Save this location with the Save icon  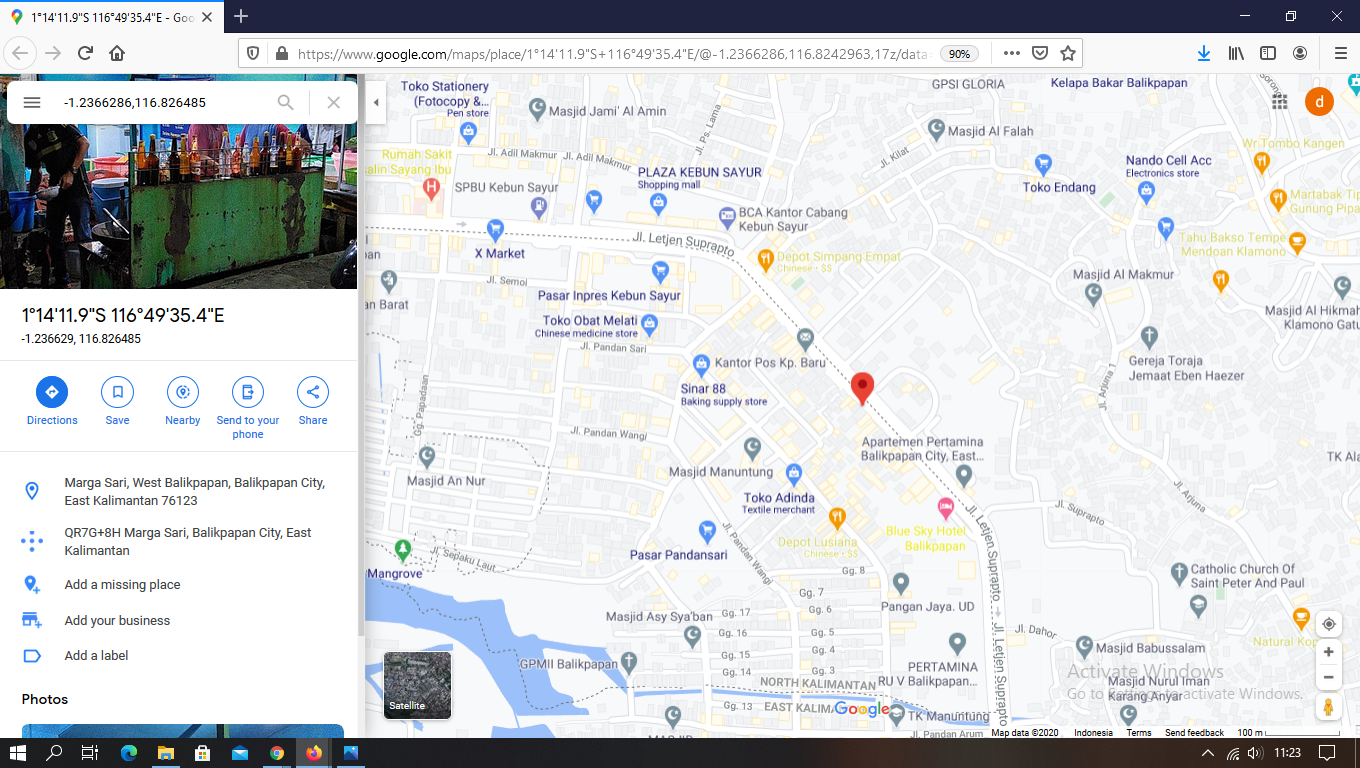(x=117, y=392)
